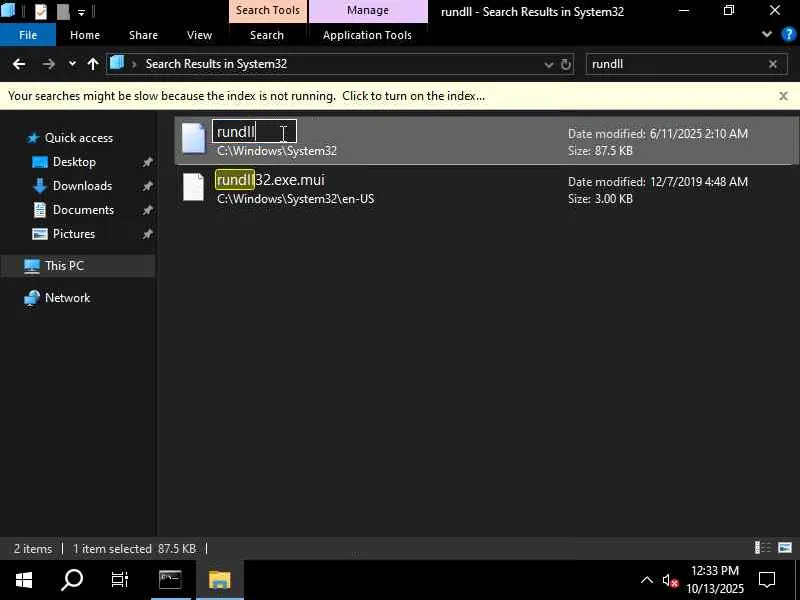Screen dimensions: 800x600
Task: Open Documents in the sidebar
Action: point(83,210)
